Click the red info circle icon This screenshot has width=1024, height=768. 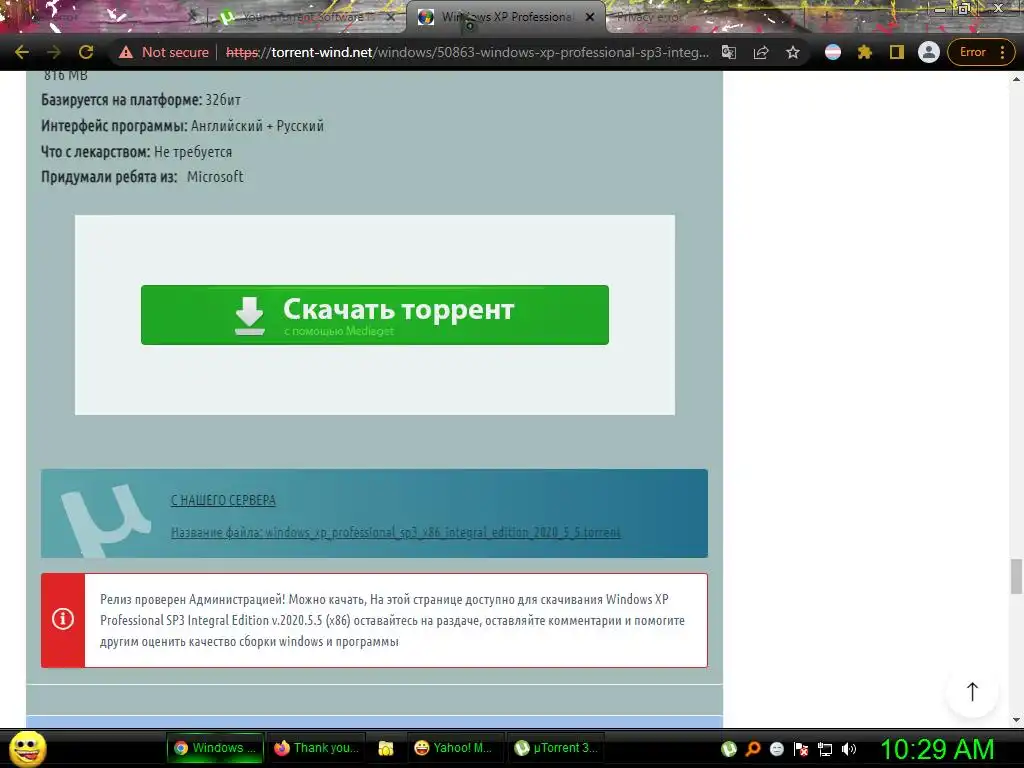click(63, 618)
